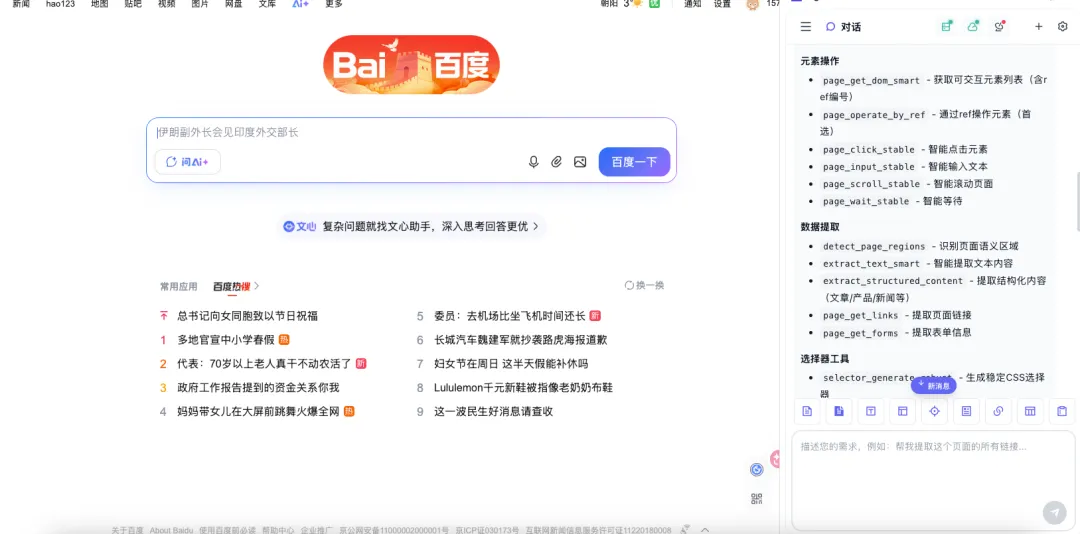Open hot search 这一波民生好消息请查收

(x=493, y=411)
